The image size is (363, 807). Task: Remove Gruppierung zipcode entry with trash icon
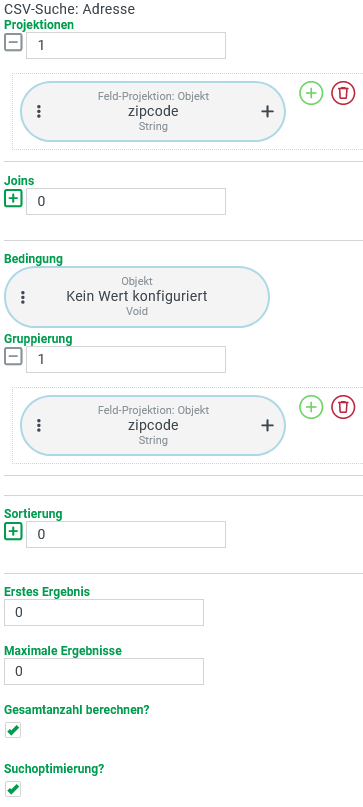point(343,407)
